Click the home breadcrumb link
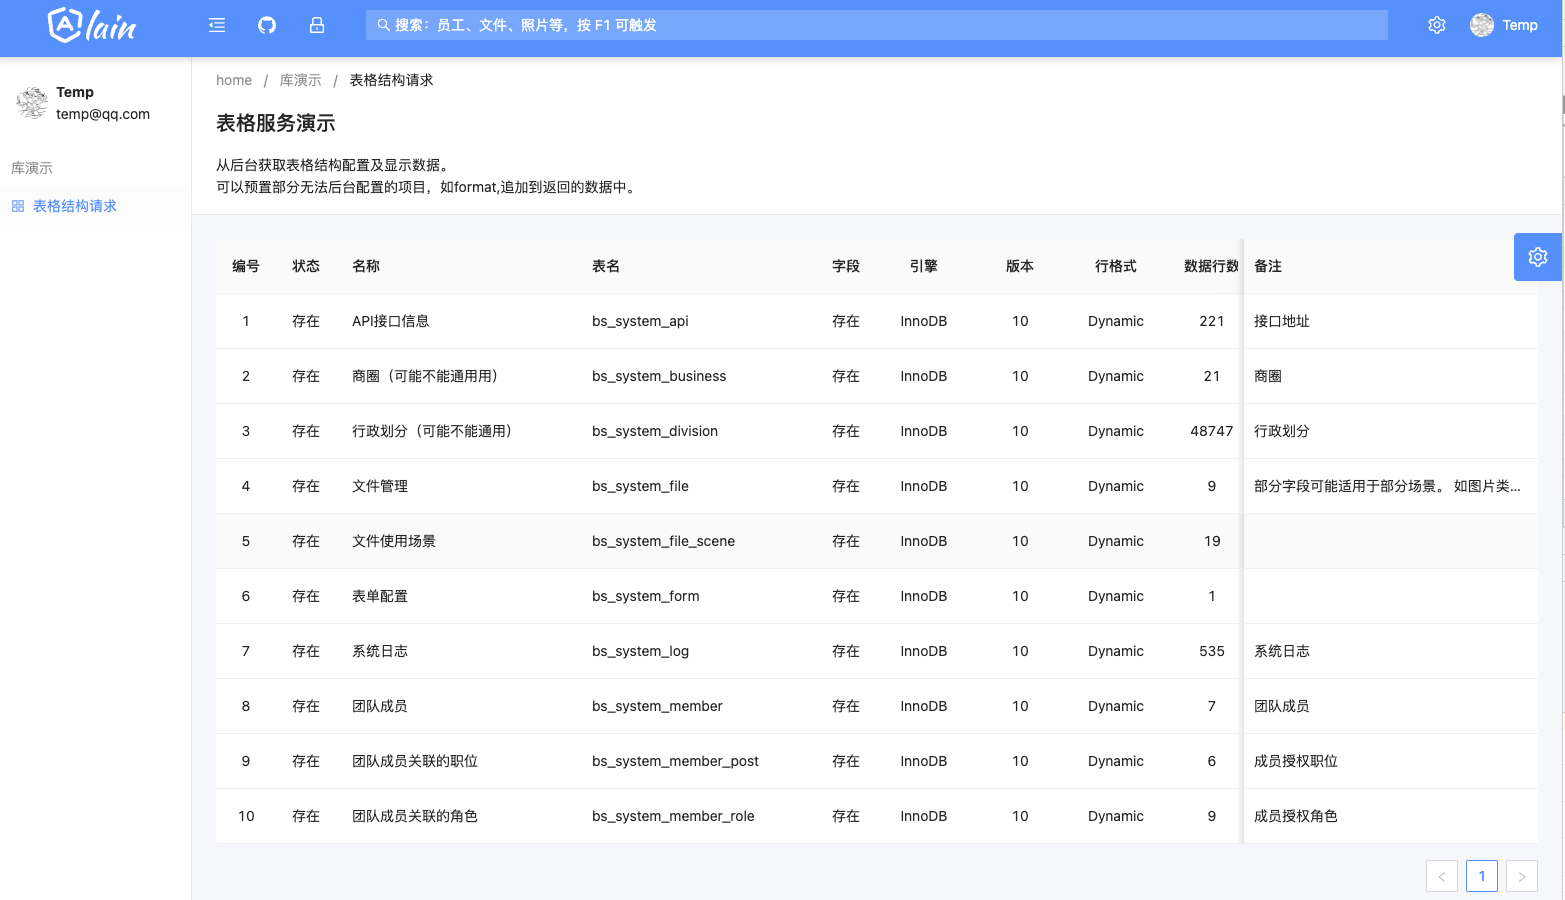The height and width of the screenshot is (900, 1565). [234, 79]
